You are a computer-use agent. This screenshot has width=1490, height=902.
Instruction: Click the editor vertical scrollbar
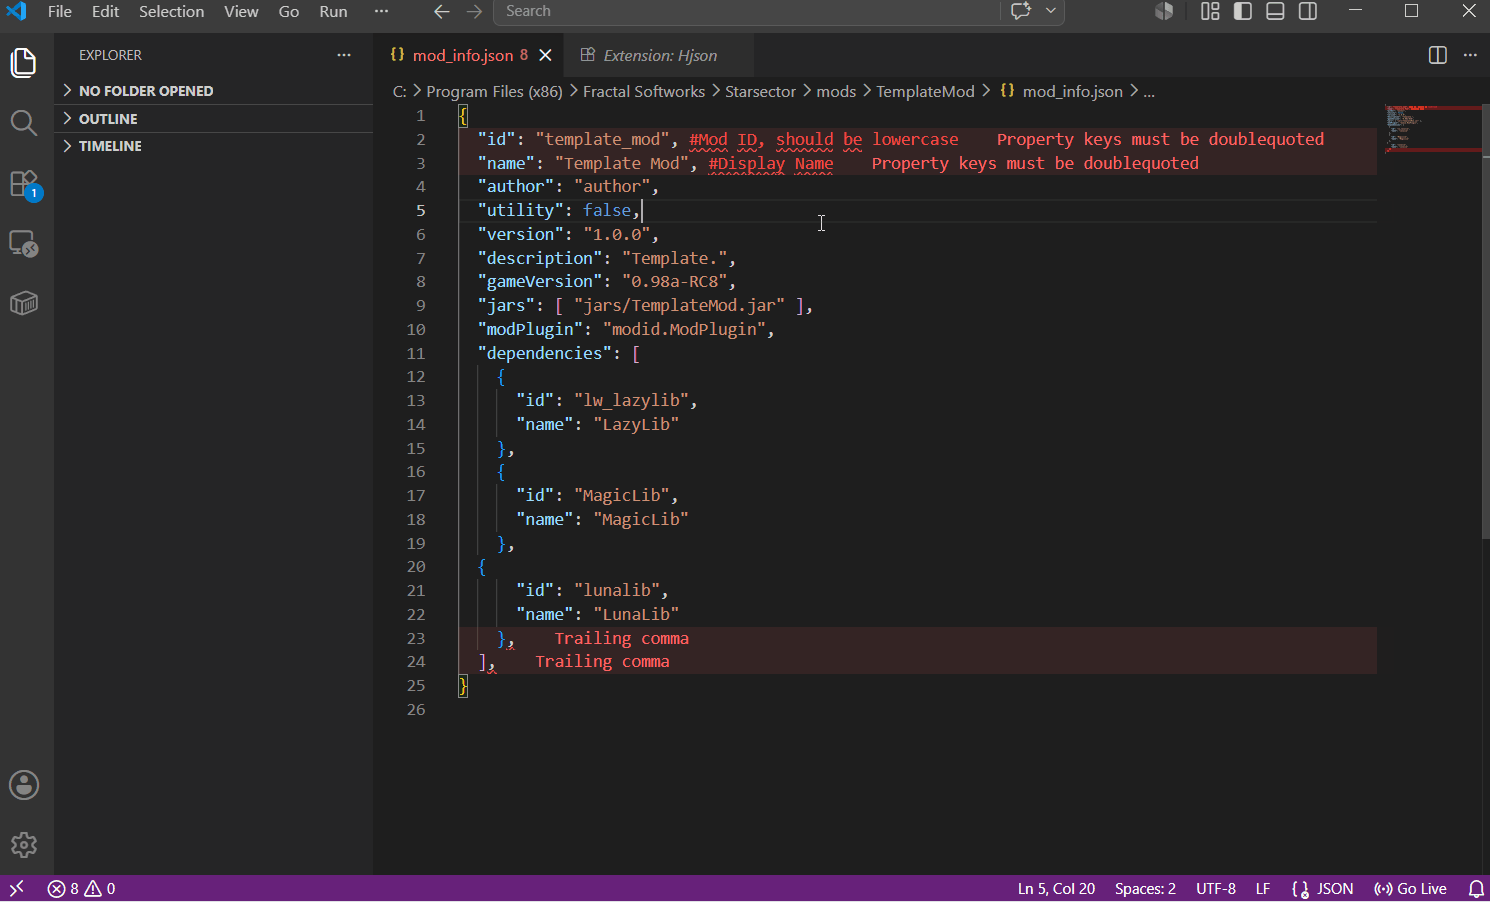[1485, 320]
